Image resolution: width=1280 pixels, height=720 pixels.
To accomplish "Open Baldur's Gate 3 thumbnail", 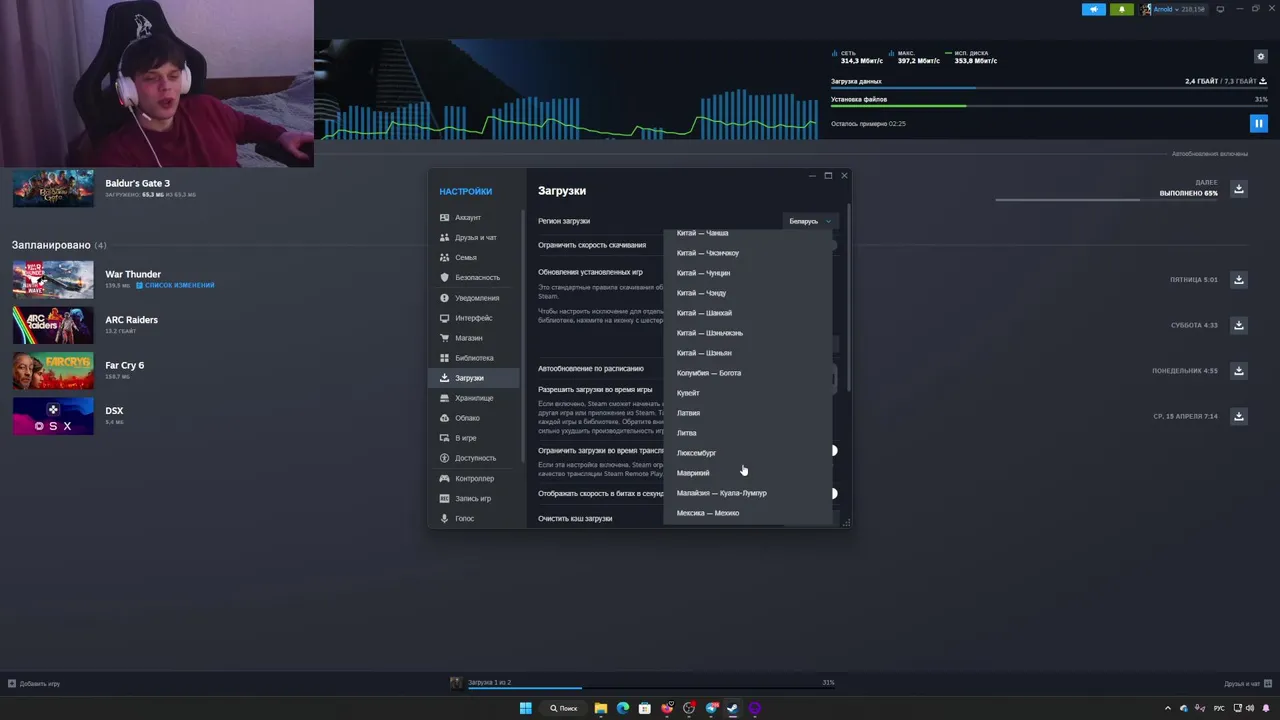I will tap(53, 188).
